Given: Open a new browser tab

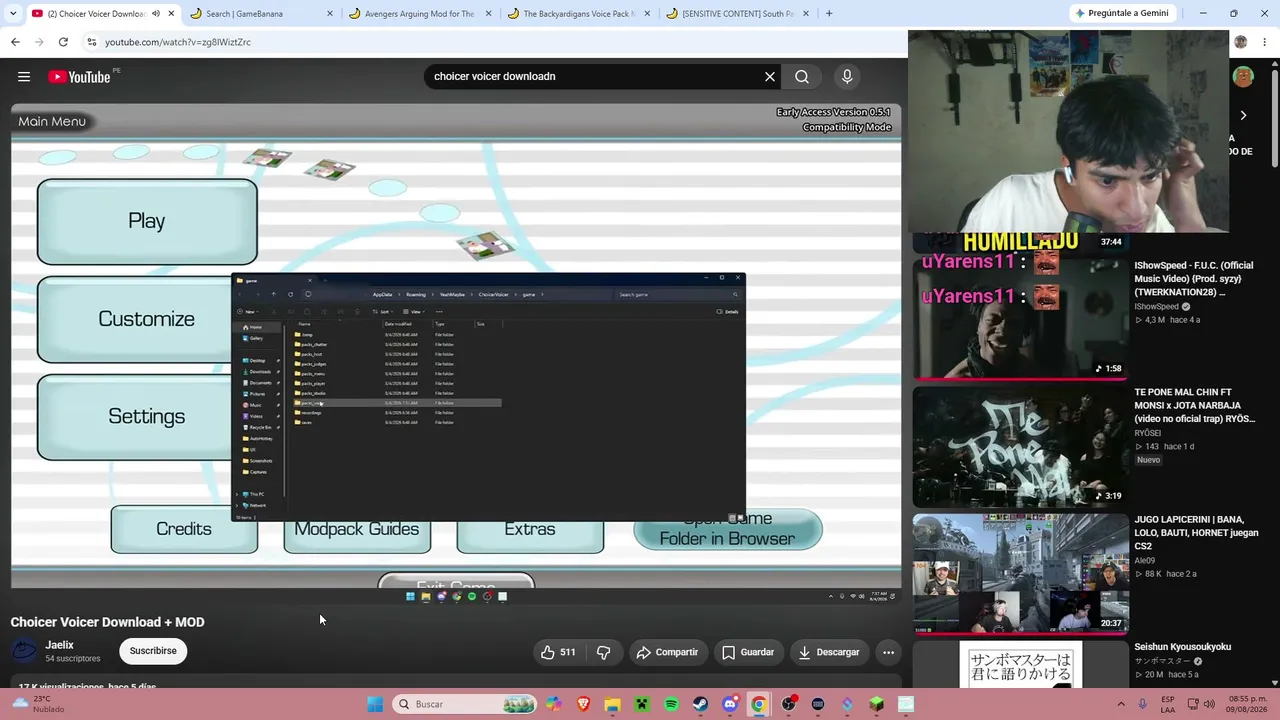Looking at the screenshot, I should click(829, 14).
